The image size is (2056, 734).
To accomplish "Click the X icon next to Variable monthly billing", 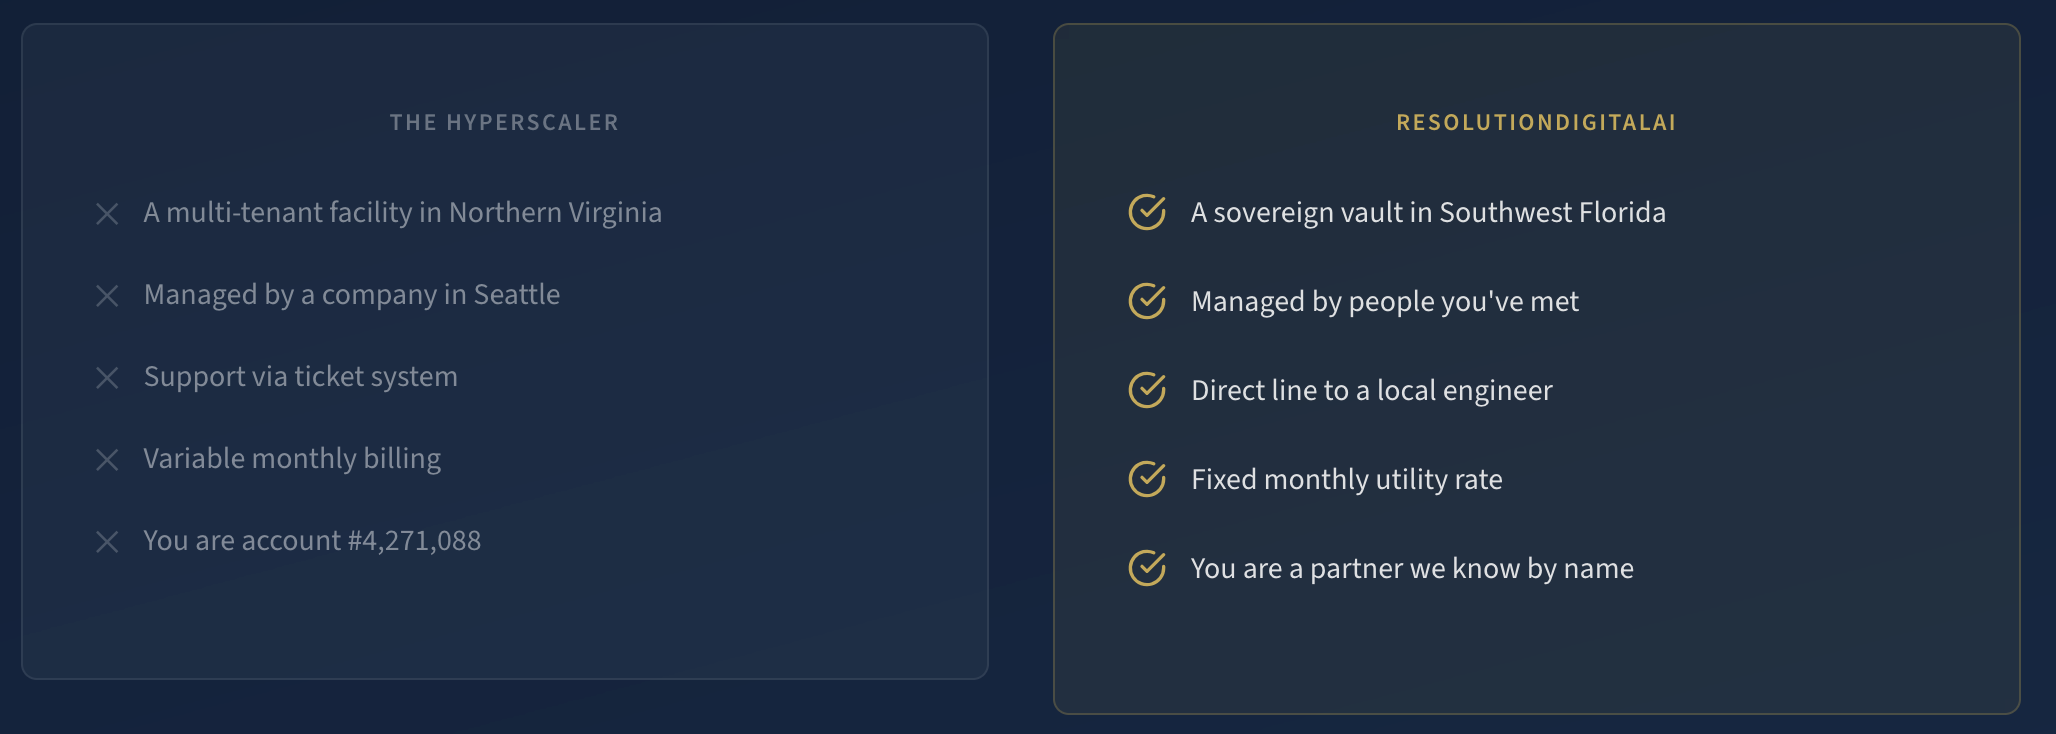I will coord(107,460).
